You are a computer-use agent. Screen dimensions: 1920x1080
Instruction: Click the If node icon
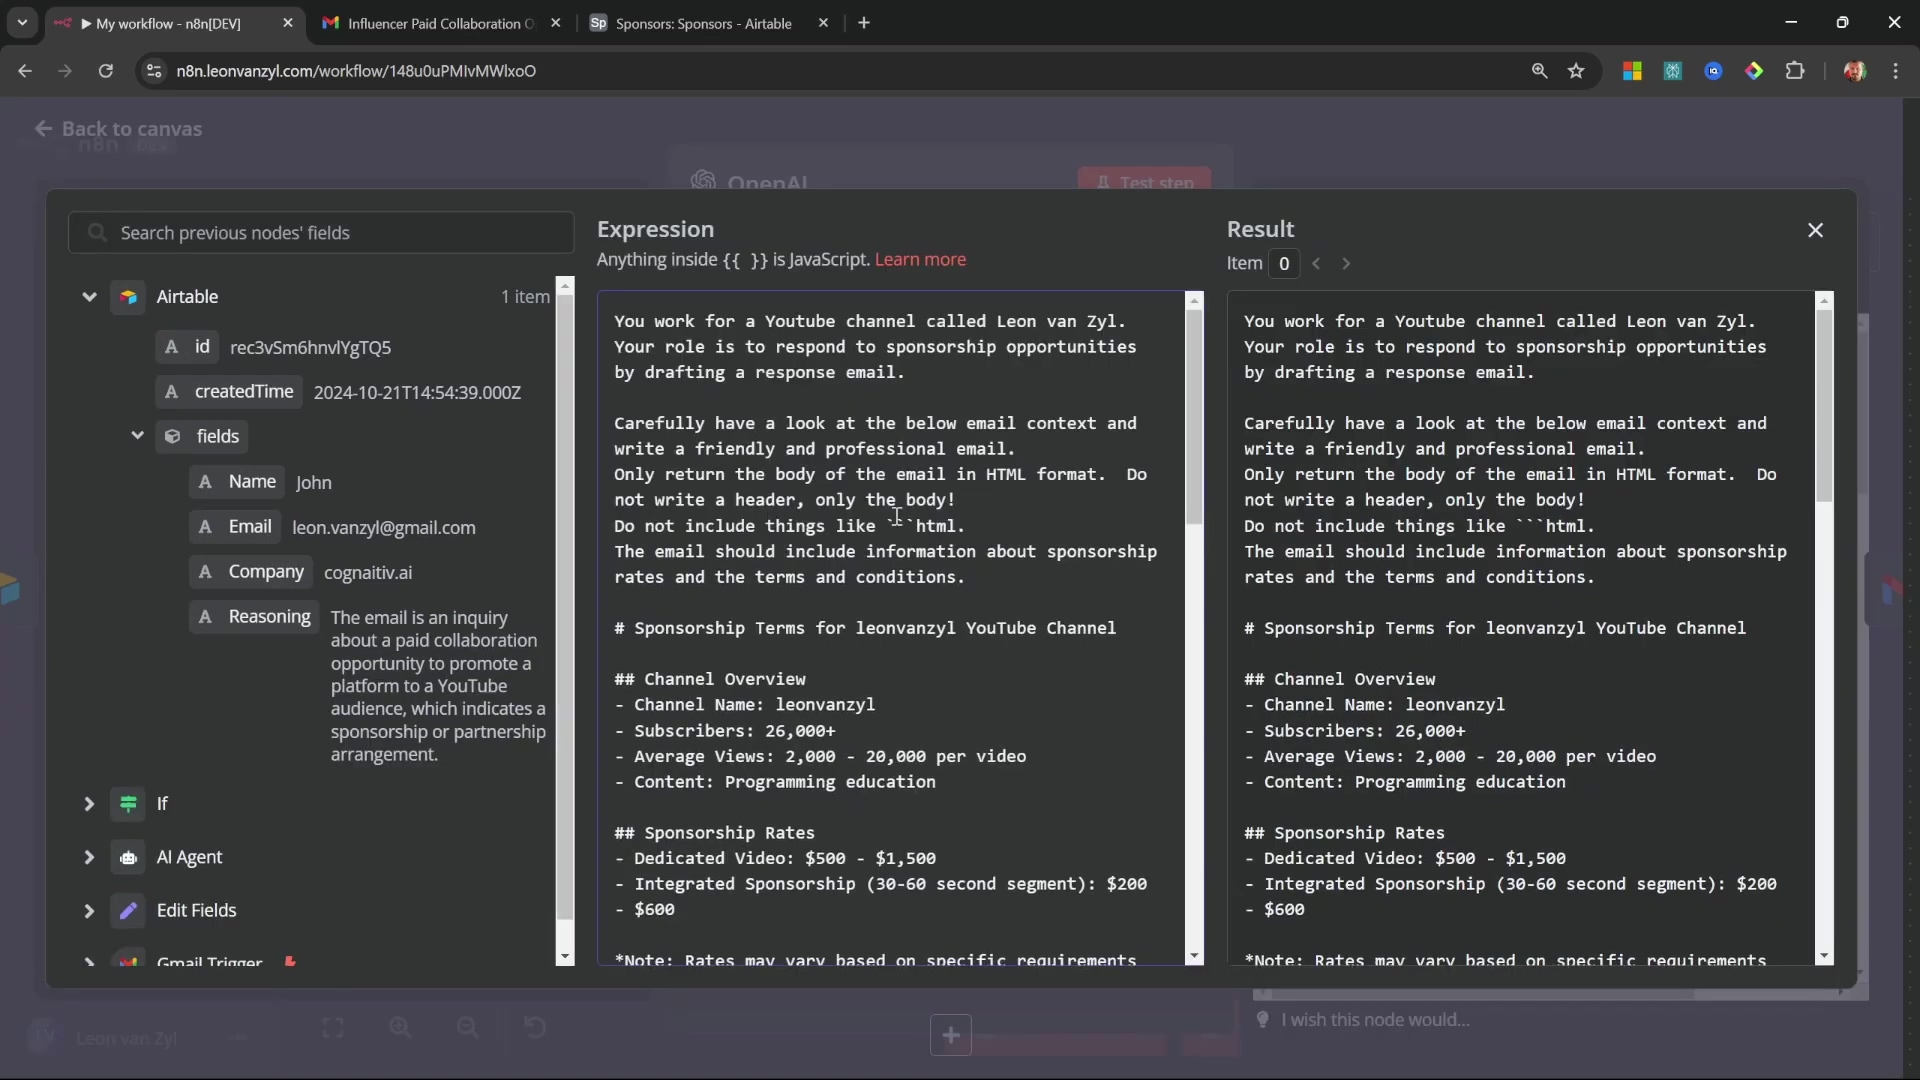pos(128,804)
